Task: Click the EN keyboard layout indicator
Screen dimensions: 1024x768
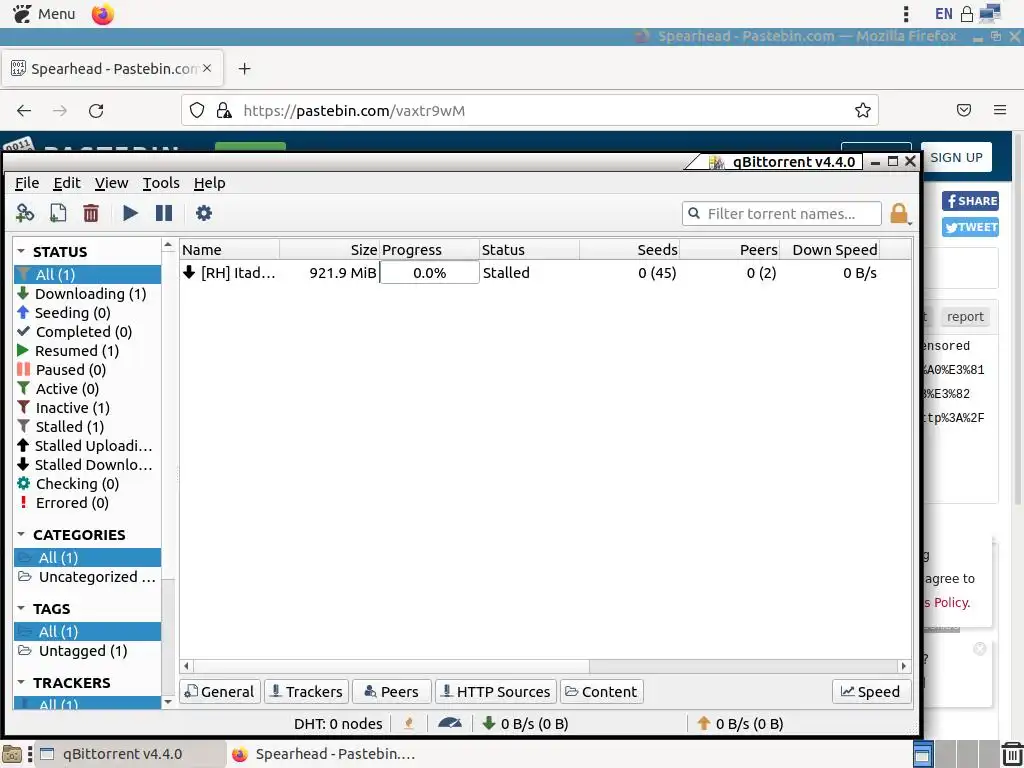Action: point(944,14)
